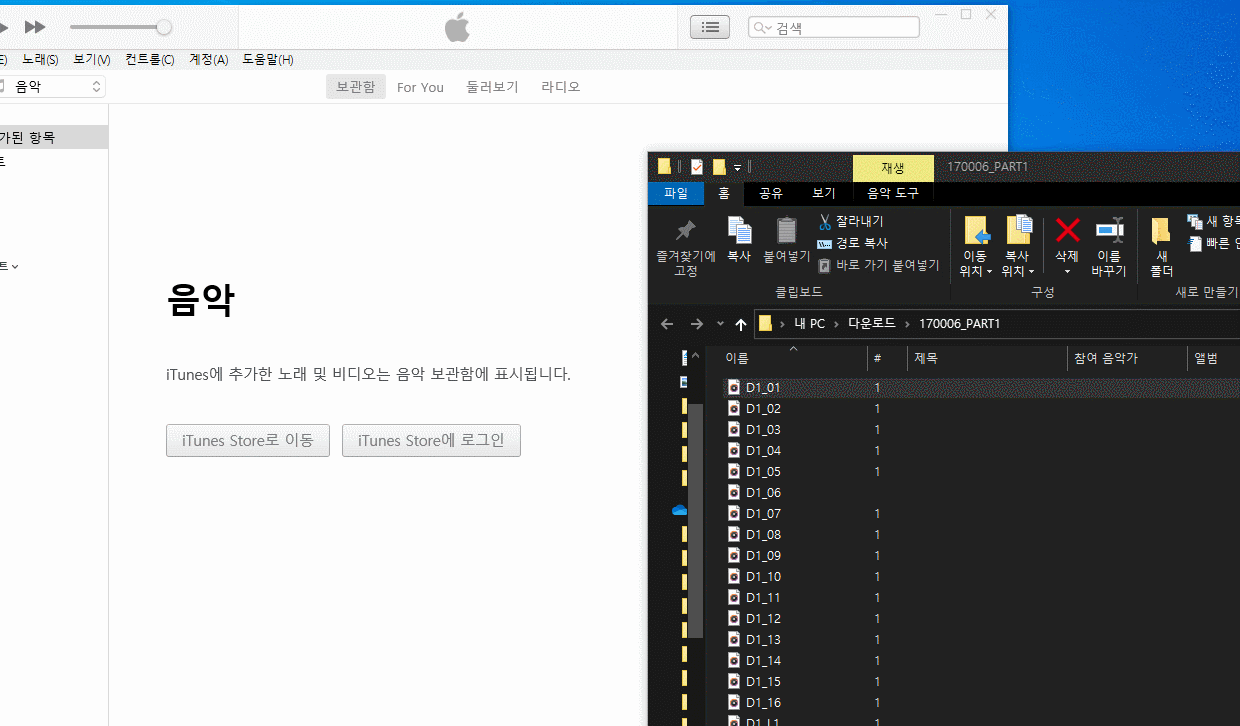
Task: Open the iTunes list view button
Action: pos(710,27)
